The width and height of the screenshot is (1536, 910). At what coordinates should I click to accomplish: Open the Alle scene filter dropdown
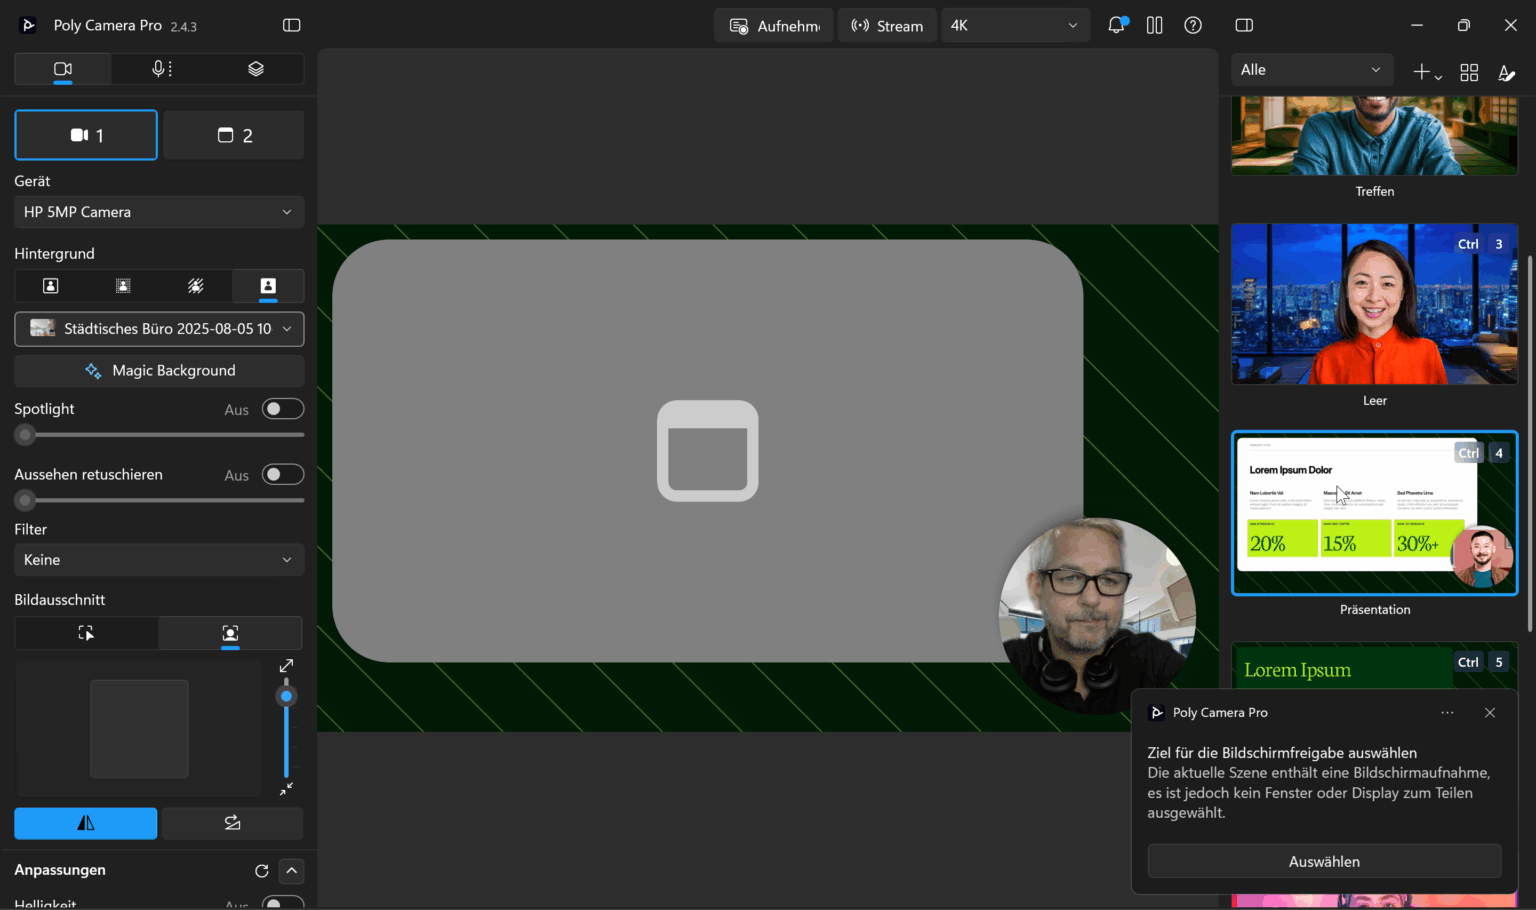[x=1312, y=70]
